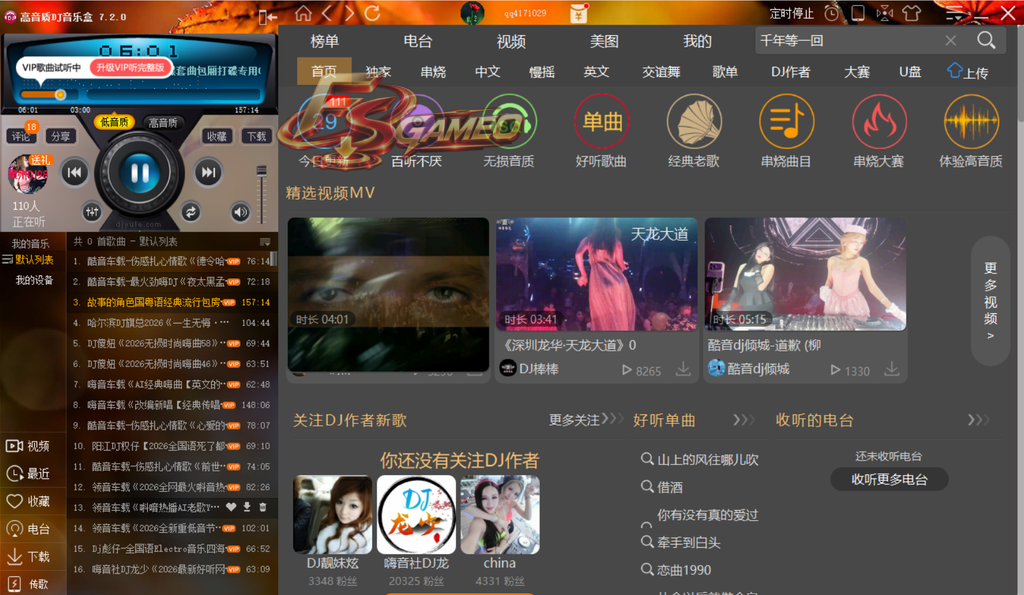Open the 经典老歌 gramophone icon
Viewport: 1024px width, 595px height.
(694, 121)
